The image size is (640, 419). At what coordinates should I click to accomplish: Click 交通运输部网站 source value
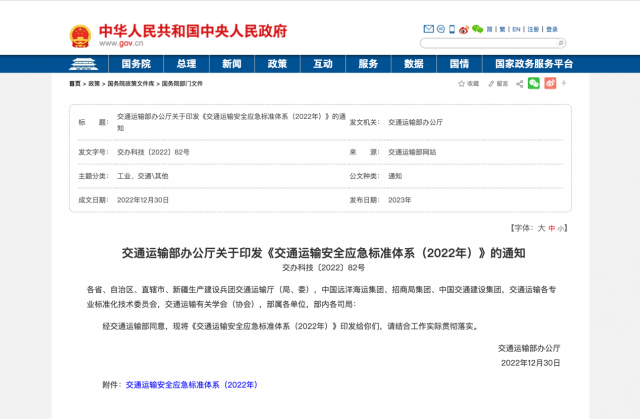tap(412, 152)
